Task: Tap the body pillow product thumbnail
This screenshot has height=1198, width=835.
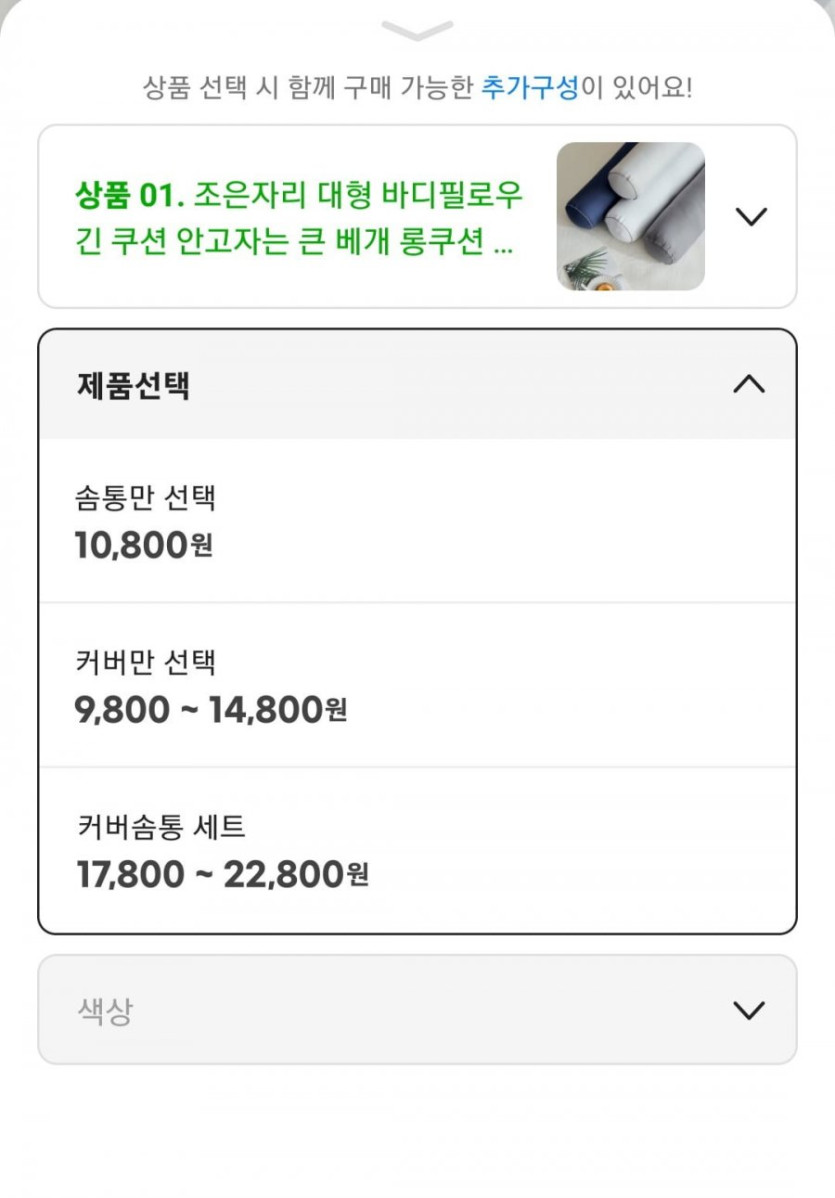Action: tap(630, 216)
